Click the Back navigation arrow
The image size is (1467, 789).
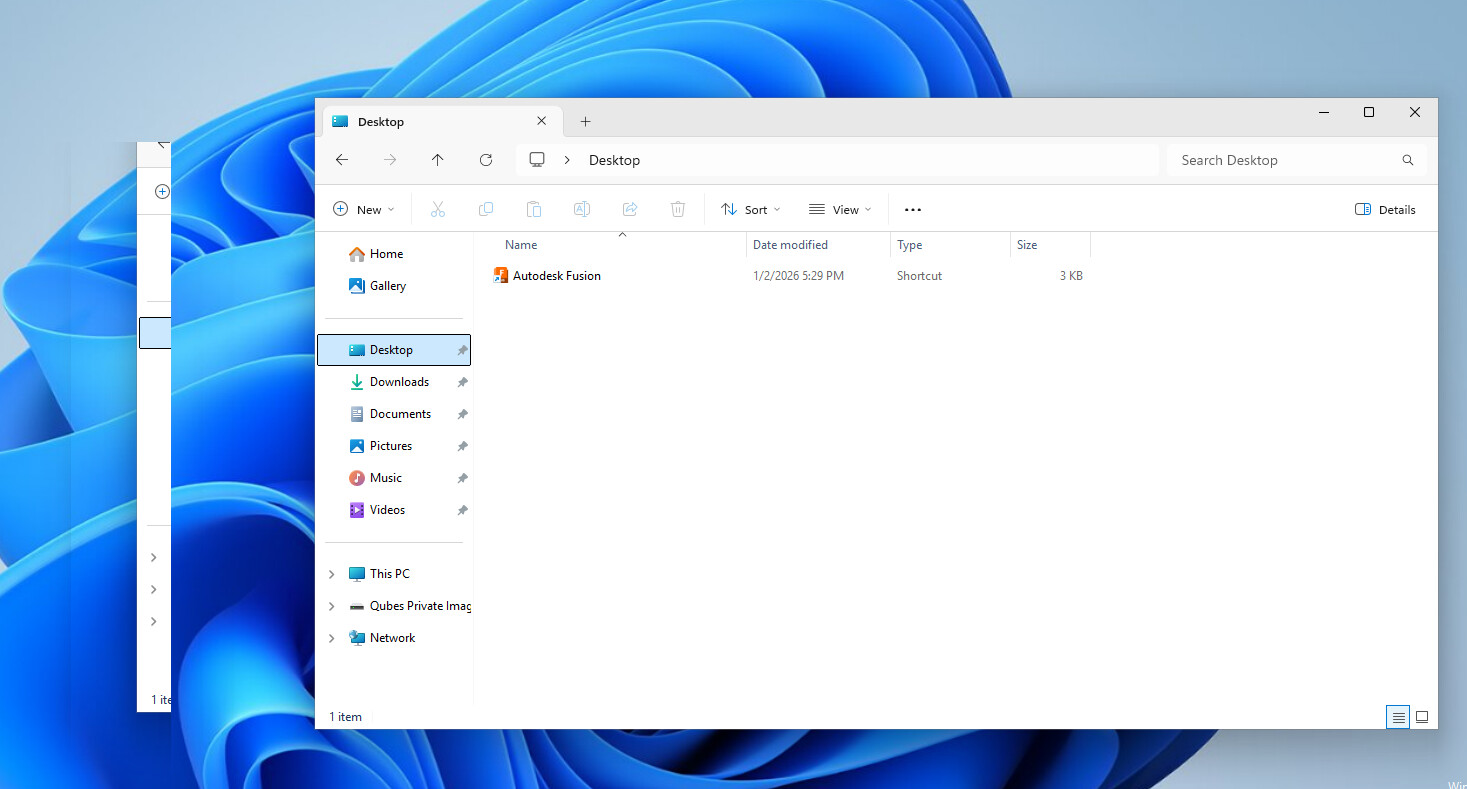point(342,160)
